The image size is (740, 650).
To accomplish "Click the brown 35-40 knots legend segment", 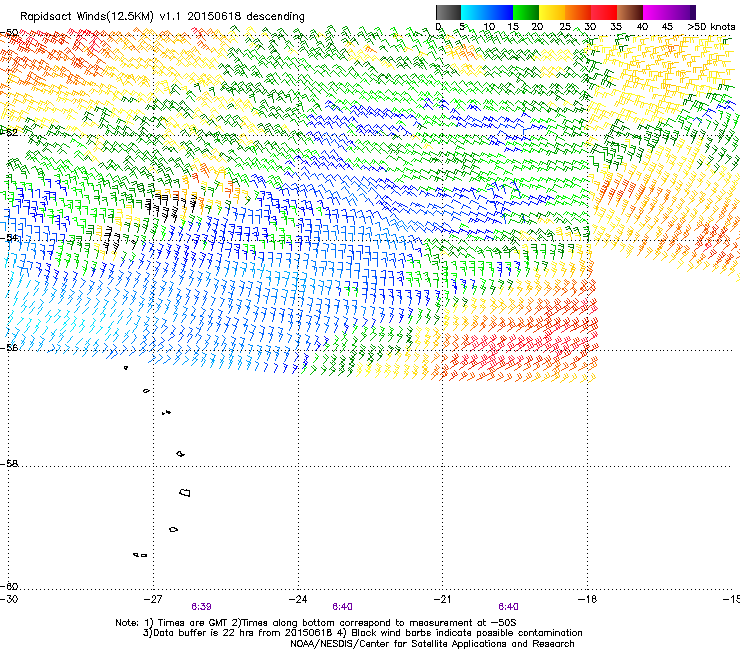I will point(630,12).
